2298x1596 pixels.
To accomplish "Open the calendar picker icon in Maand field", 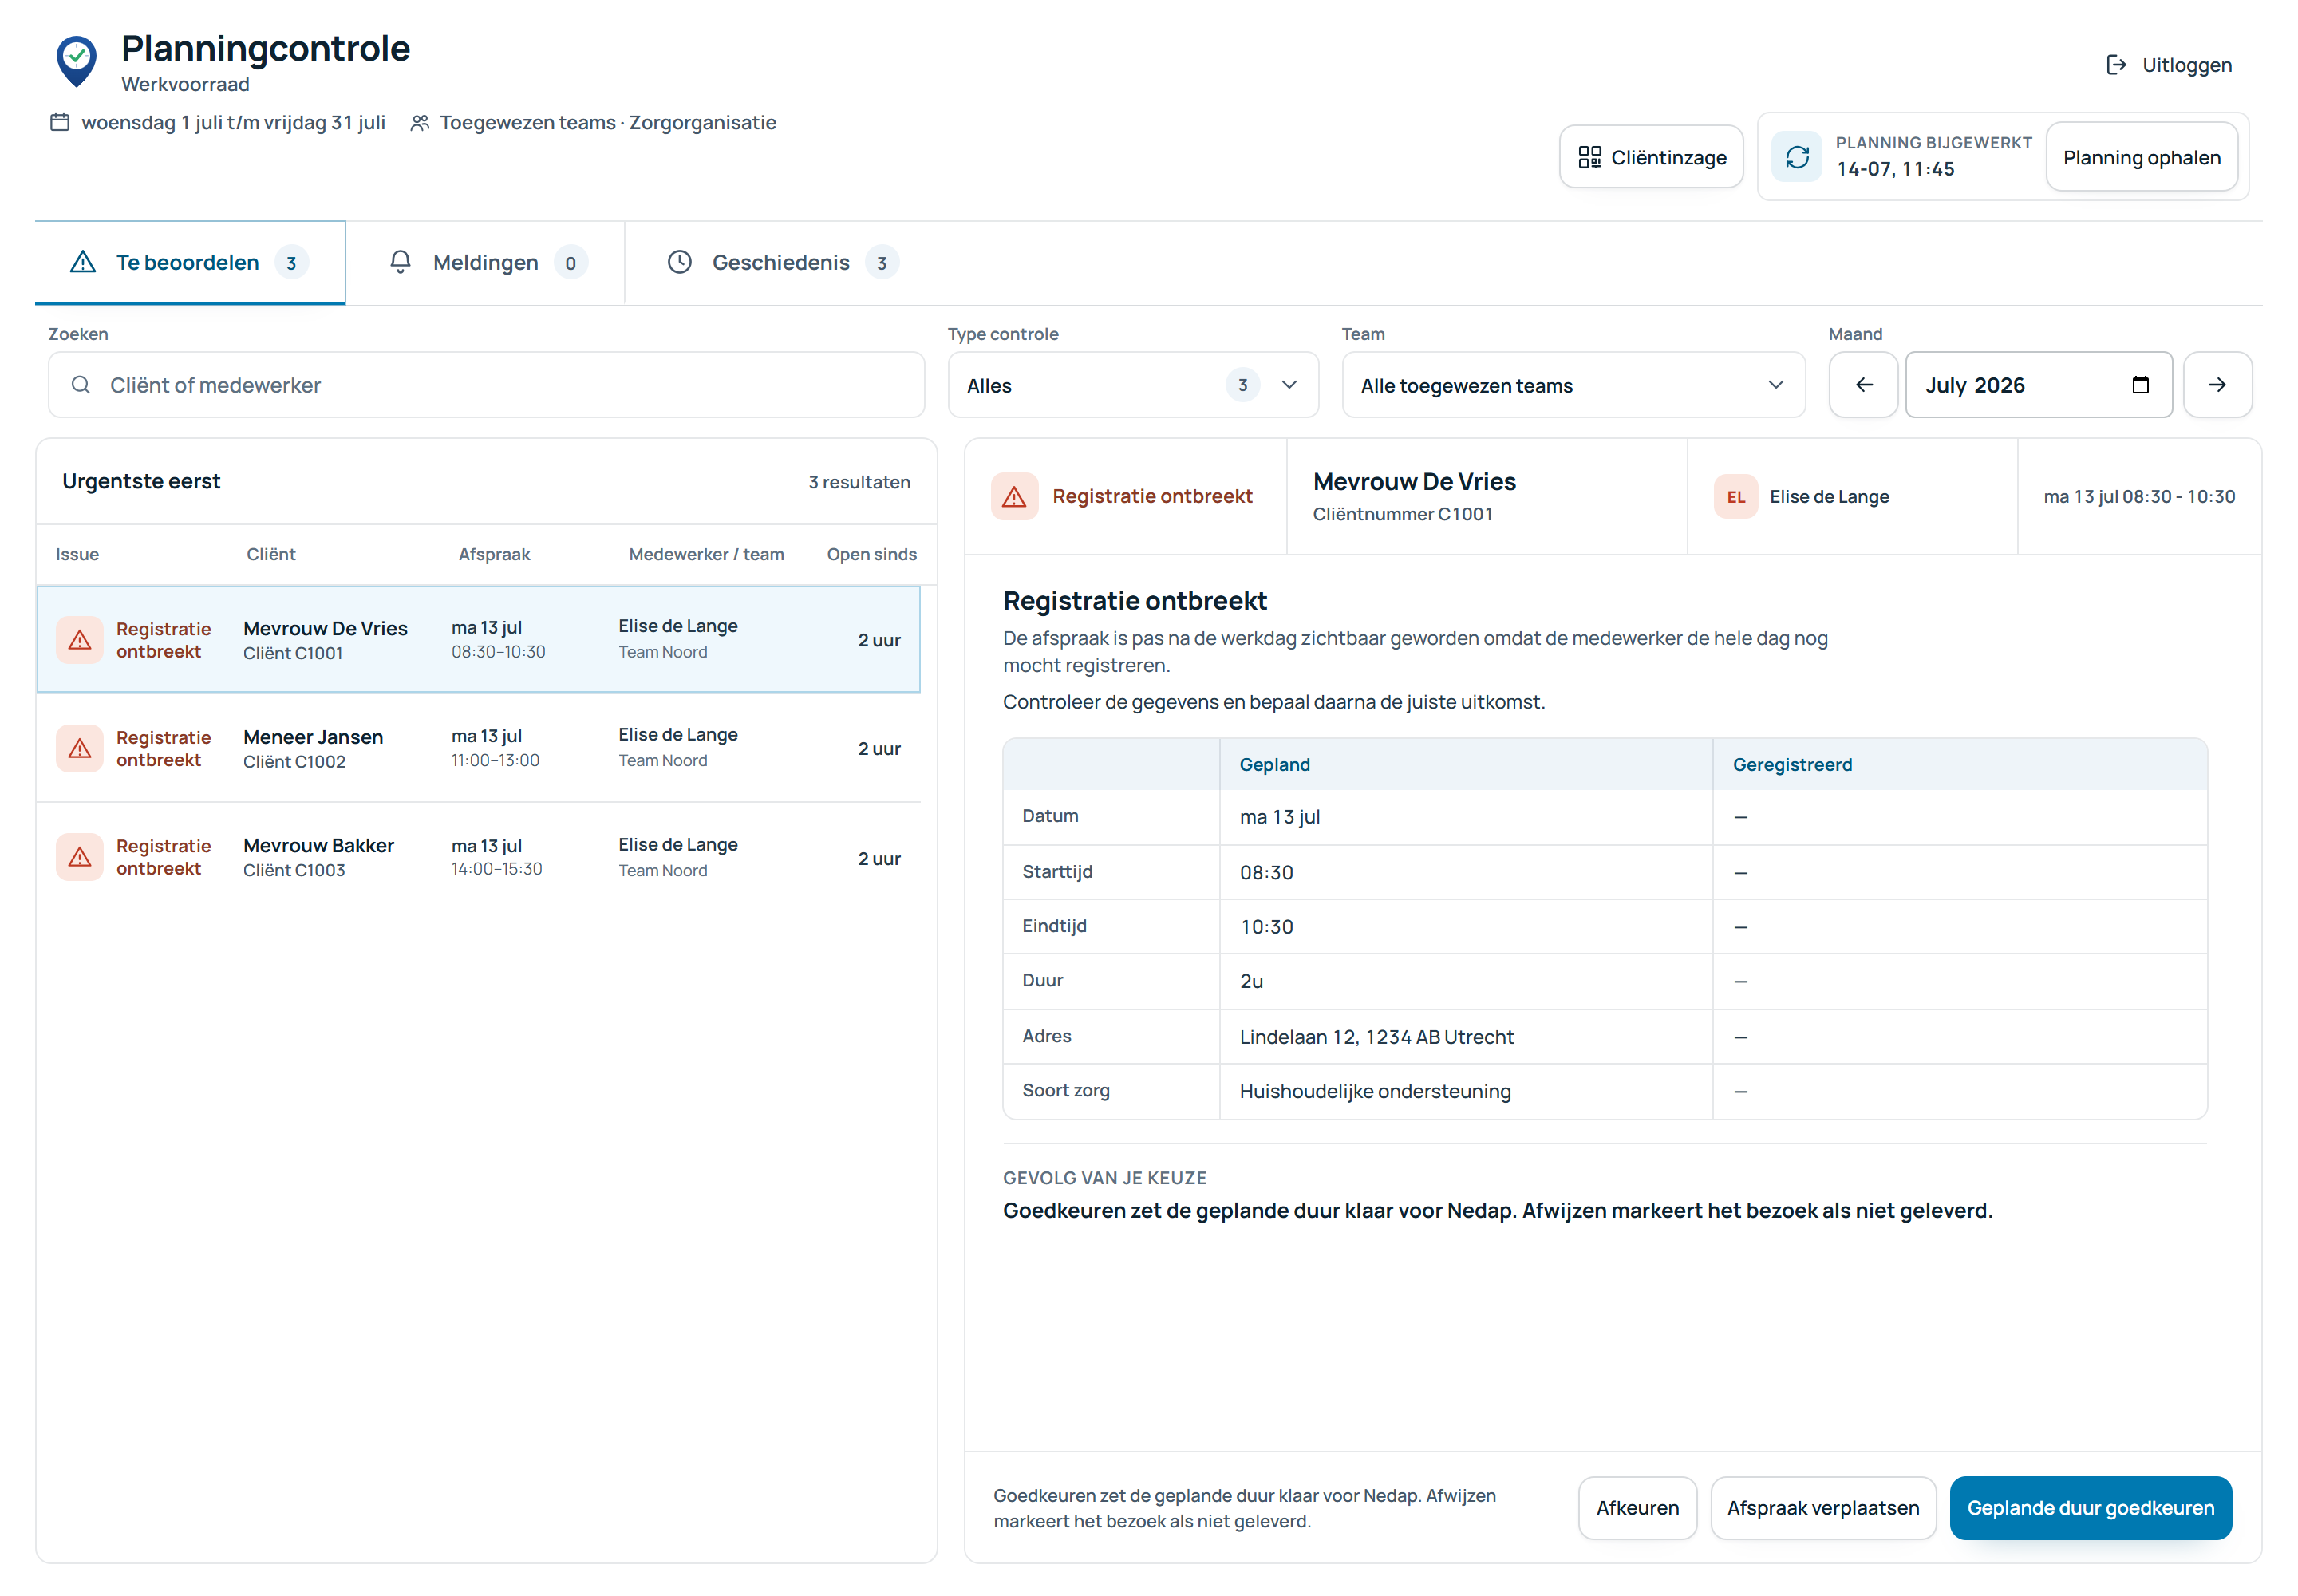I will pyautogui.click(x=2140, y=385).
